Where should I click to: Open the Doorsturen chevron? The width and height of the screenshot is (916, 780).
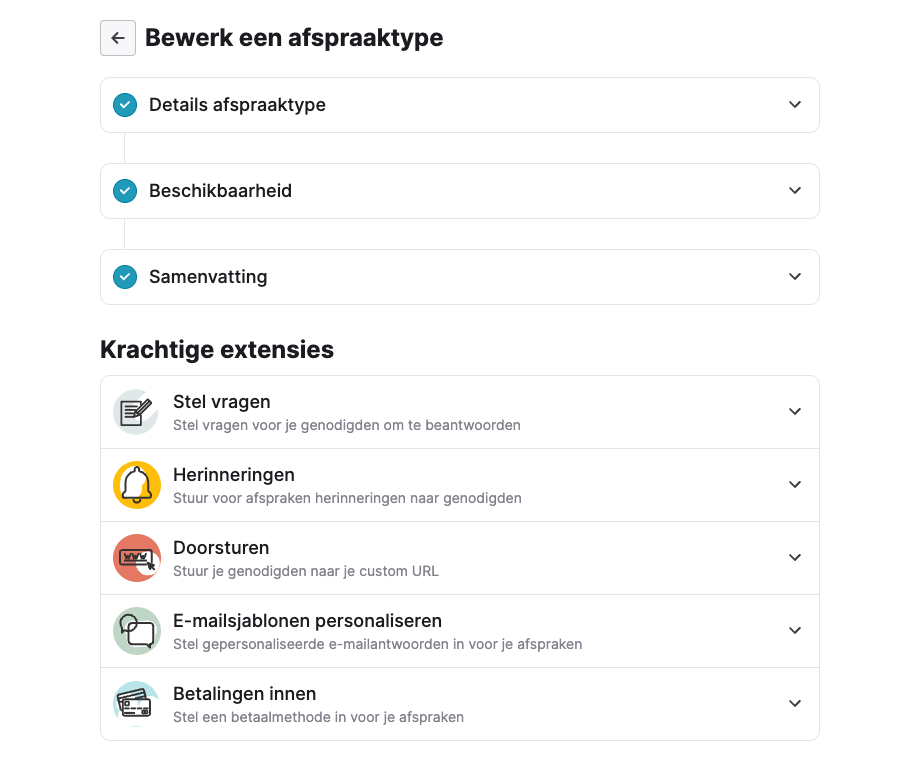coord(794,557)
